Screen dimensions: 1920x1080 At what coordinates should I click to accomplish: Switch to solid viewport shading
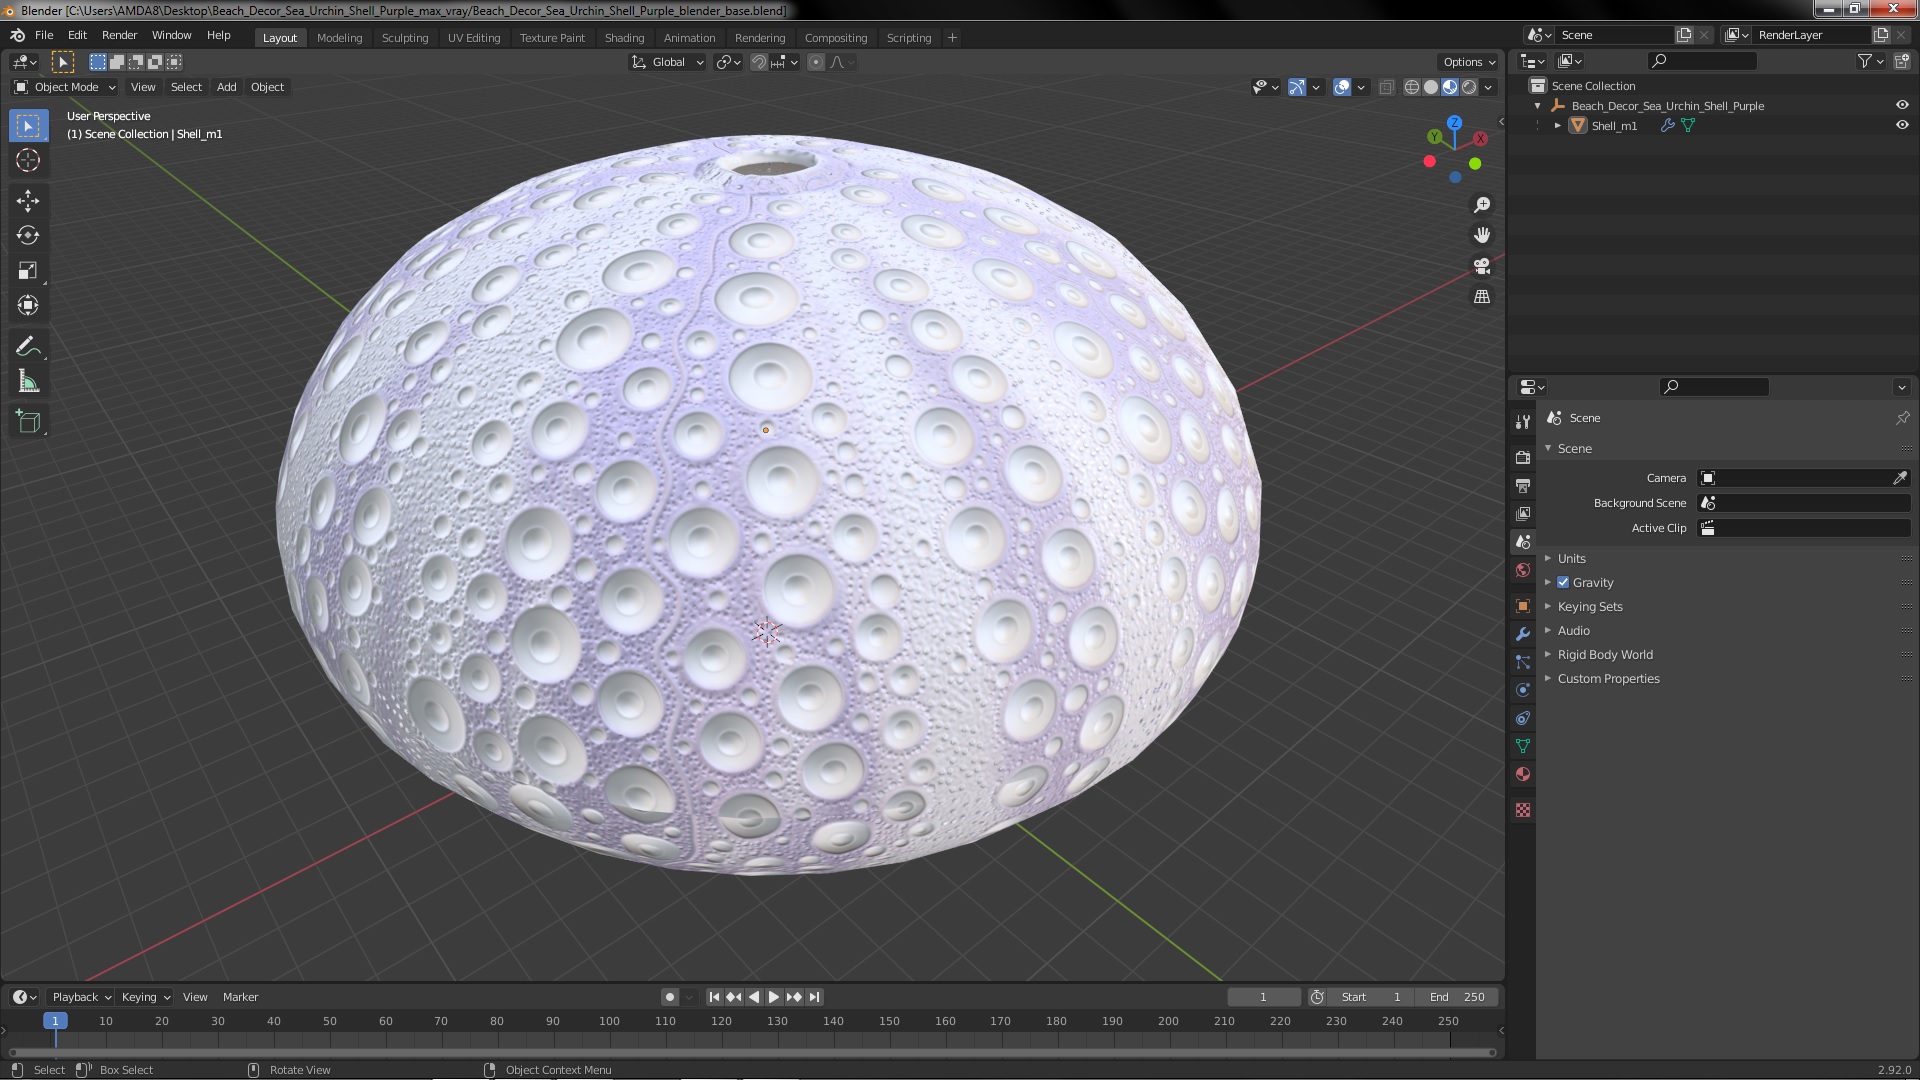pos(1431,87)
